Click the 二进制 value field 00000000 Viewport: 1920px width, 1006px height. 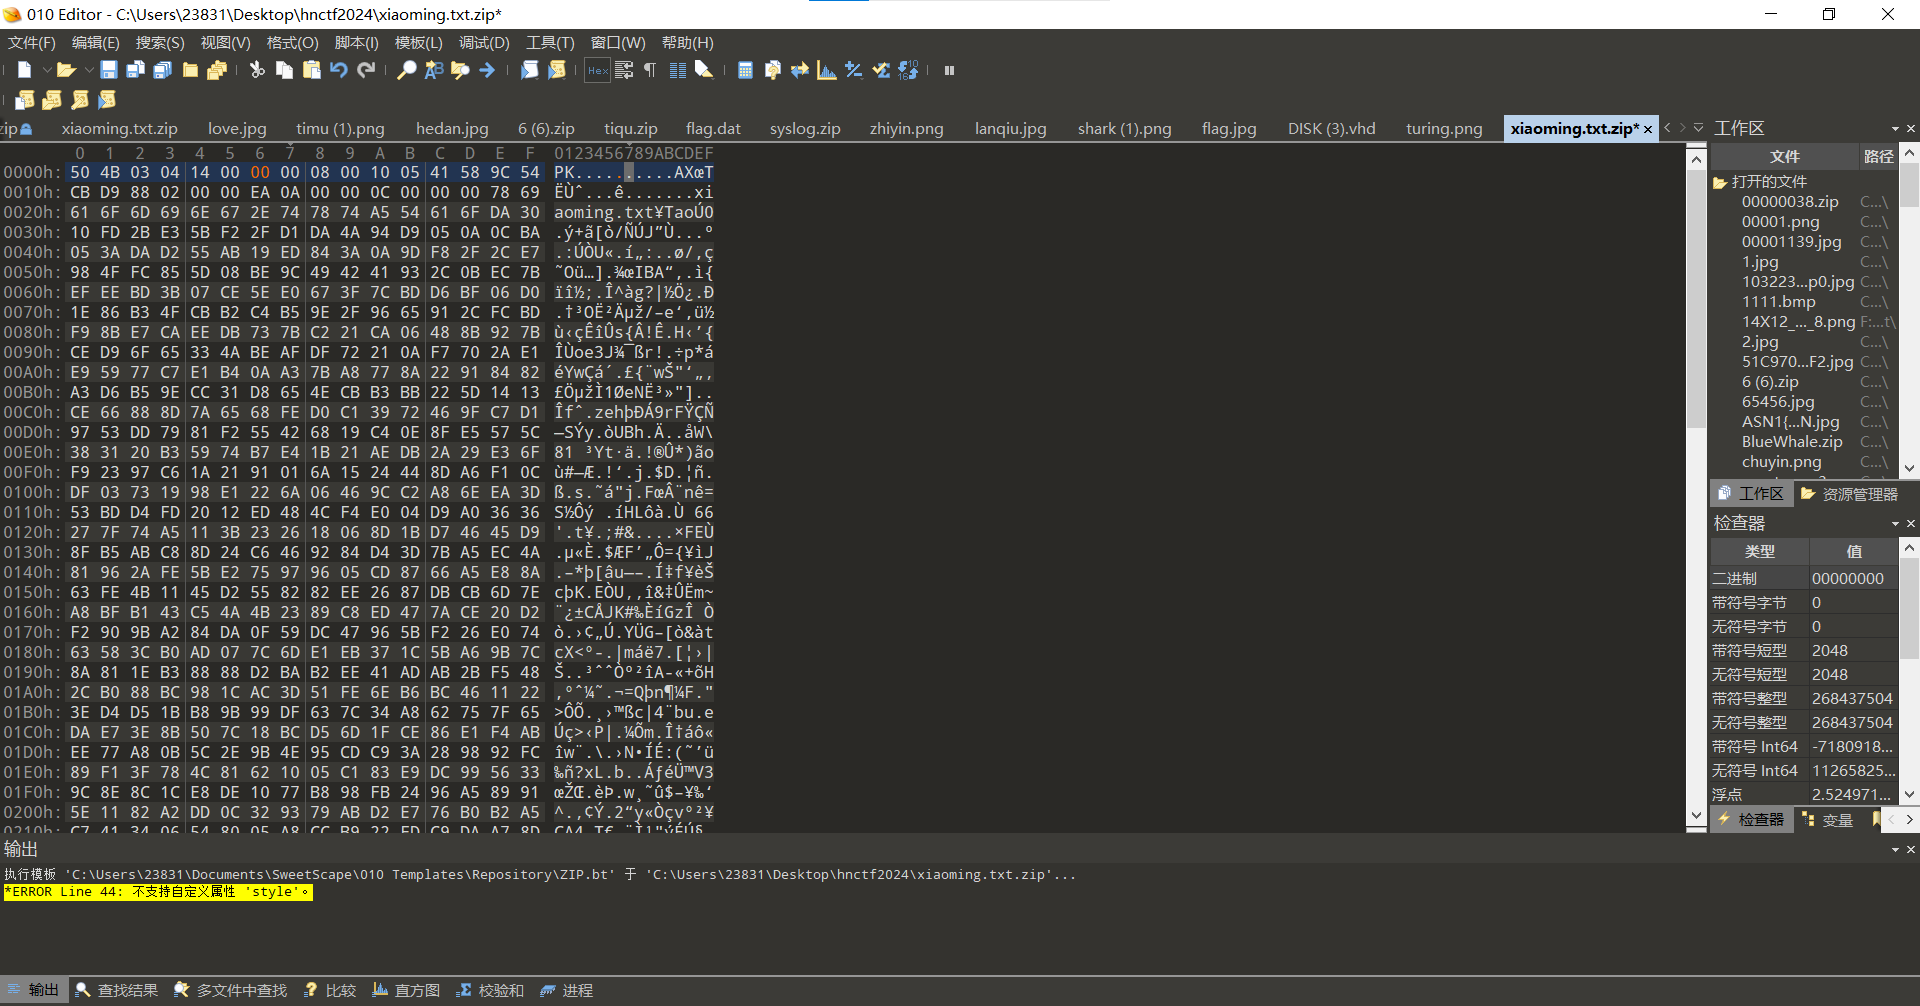pos(1854,579)
